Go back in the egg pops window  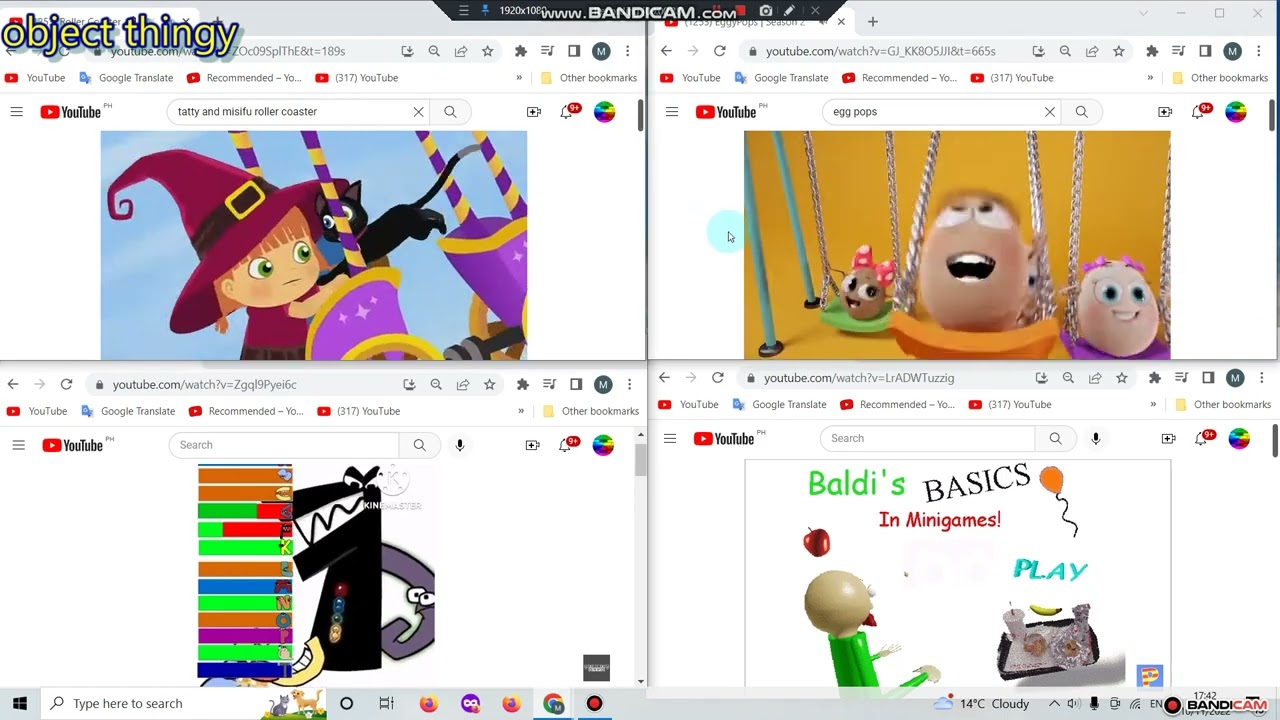point(666,51)
